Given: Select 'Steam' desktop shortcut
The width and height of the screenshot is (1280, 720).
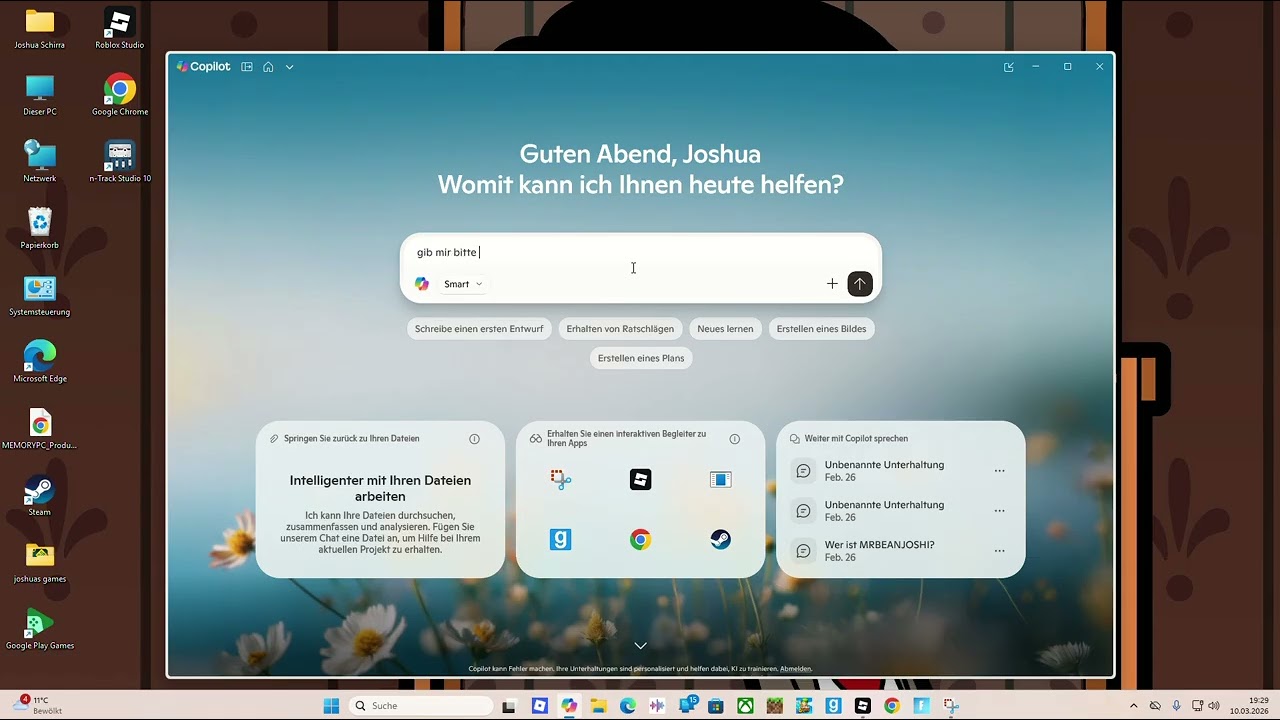Looking at the screenshot, I should (40, 497).
